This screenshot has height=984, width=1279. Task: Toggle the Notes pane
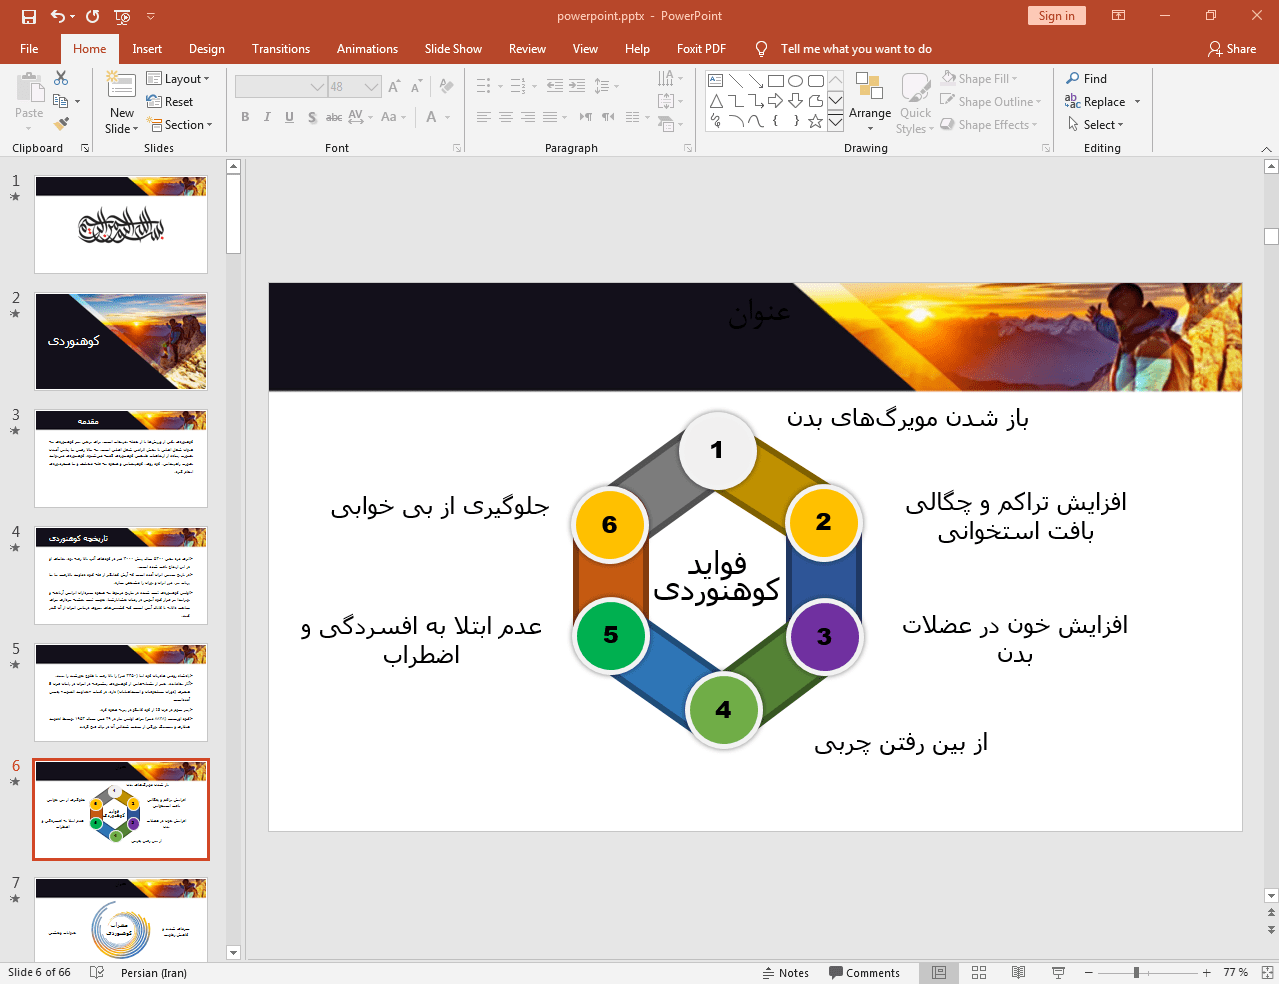click(x=786, y=972)
